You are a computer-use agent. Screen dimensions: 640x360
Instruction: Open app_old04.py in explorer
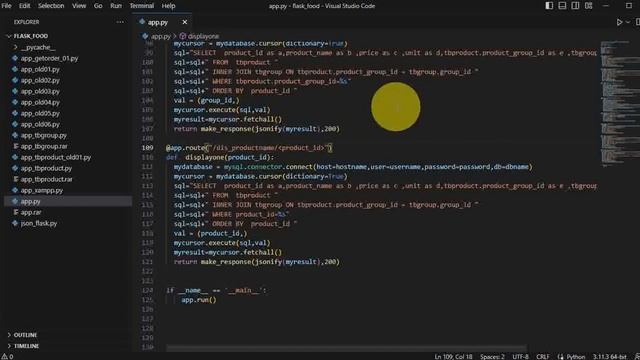click(40, 102)
